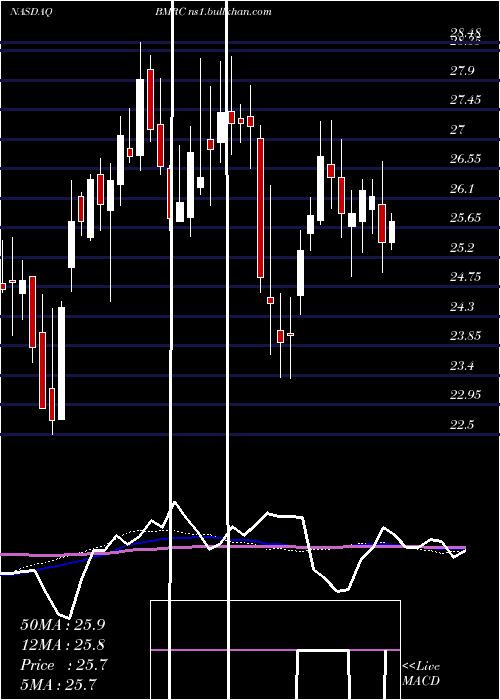
Task: Click the 27 price axis label
Action: click(458, 129)
